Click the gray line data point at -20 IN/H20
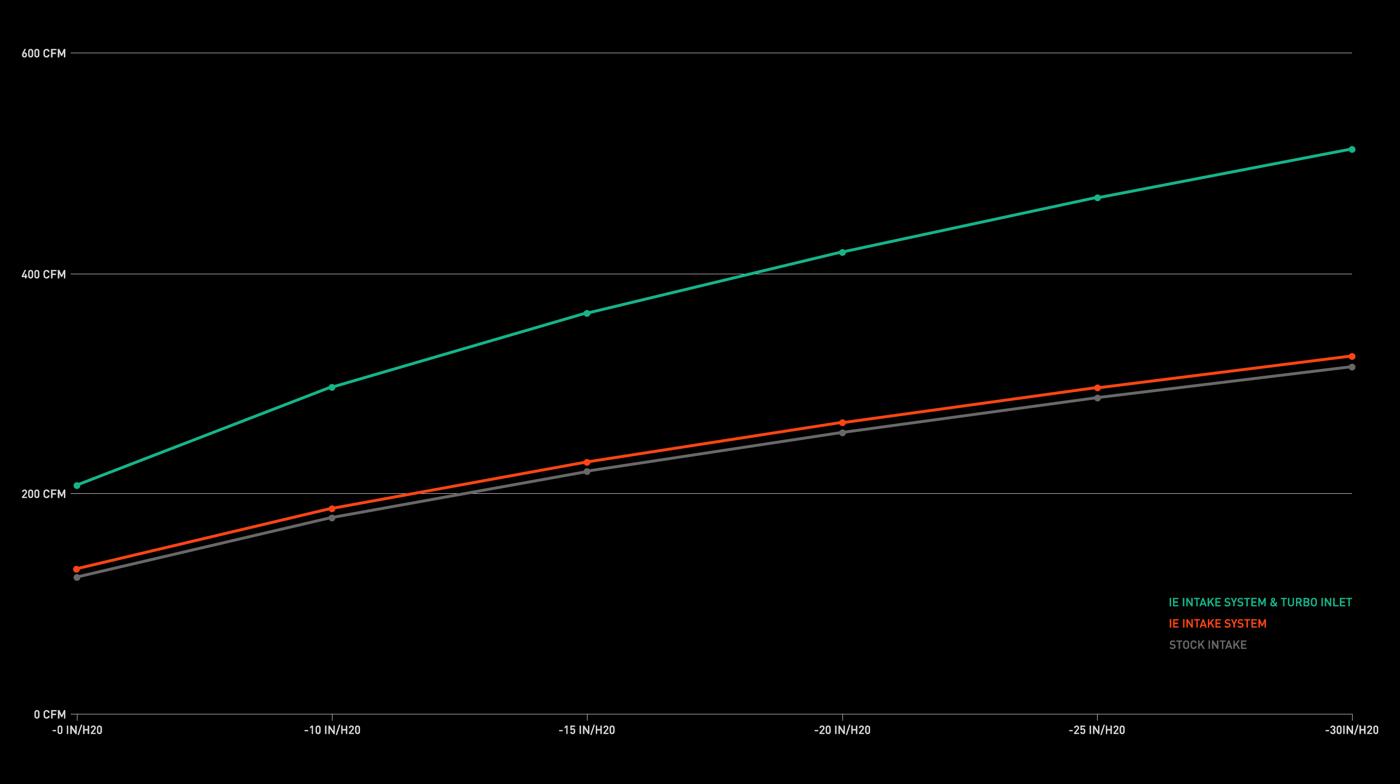Viewport: 1400px width, 784px height. click(x=842, y=432)
